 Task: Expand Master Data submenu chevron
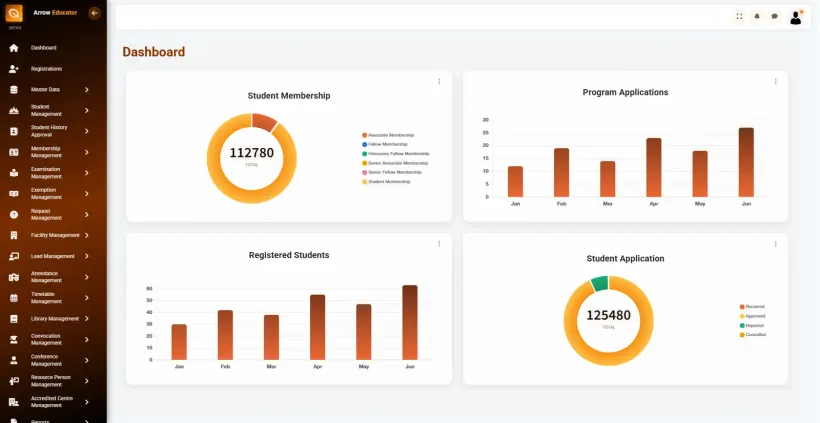[x=87, y=89]
